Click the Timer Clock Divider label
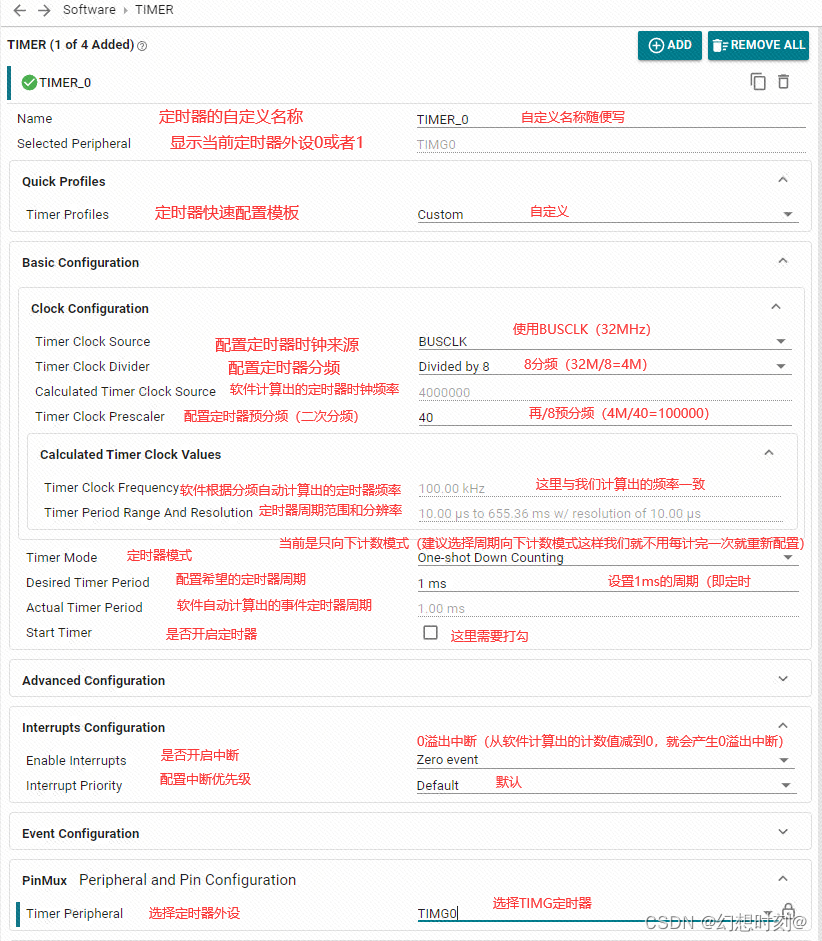This screenshot has height=941, width=822. click(x=92, y=367)
